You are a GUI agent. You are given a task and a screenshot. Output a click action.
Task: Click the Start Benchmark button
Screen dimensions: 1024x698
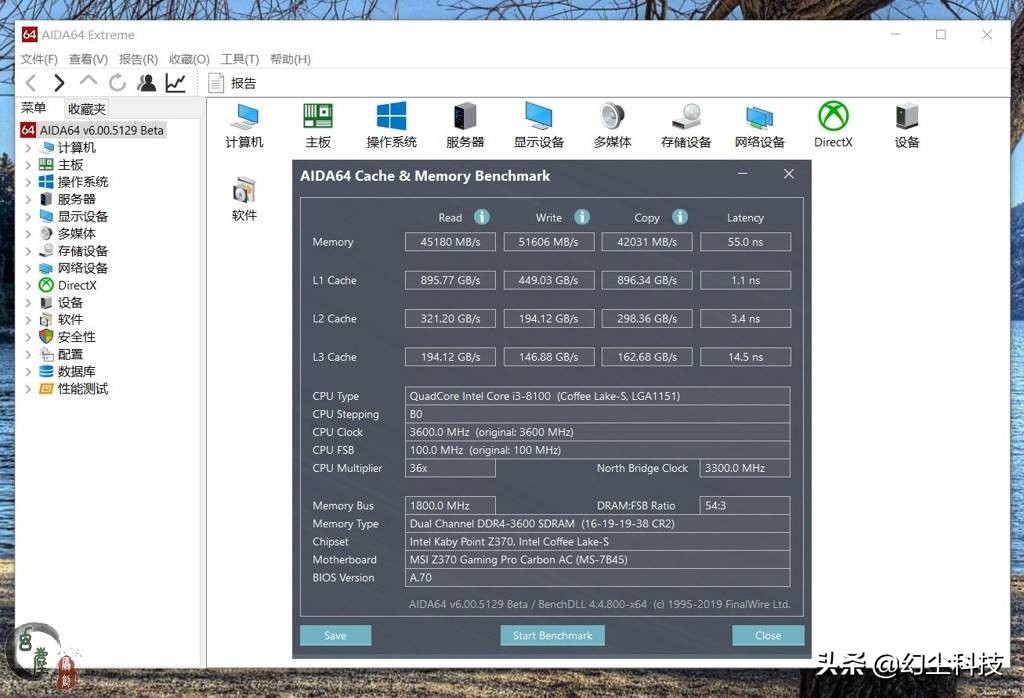tap(552, 635)
